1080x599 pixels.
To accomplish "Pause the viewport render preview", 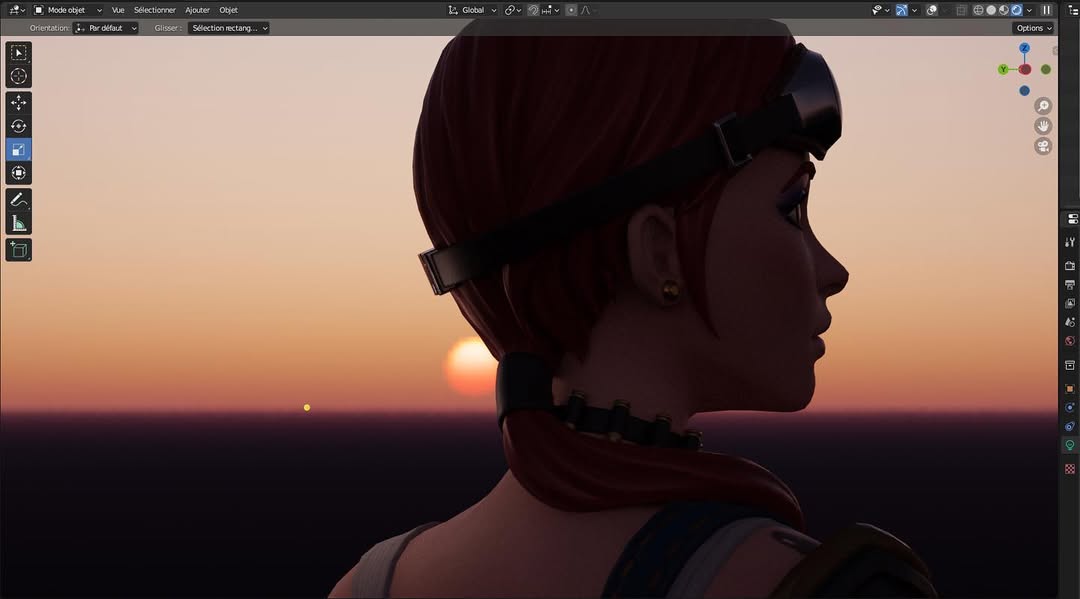I will pos(1046,10).
